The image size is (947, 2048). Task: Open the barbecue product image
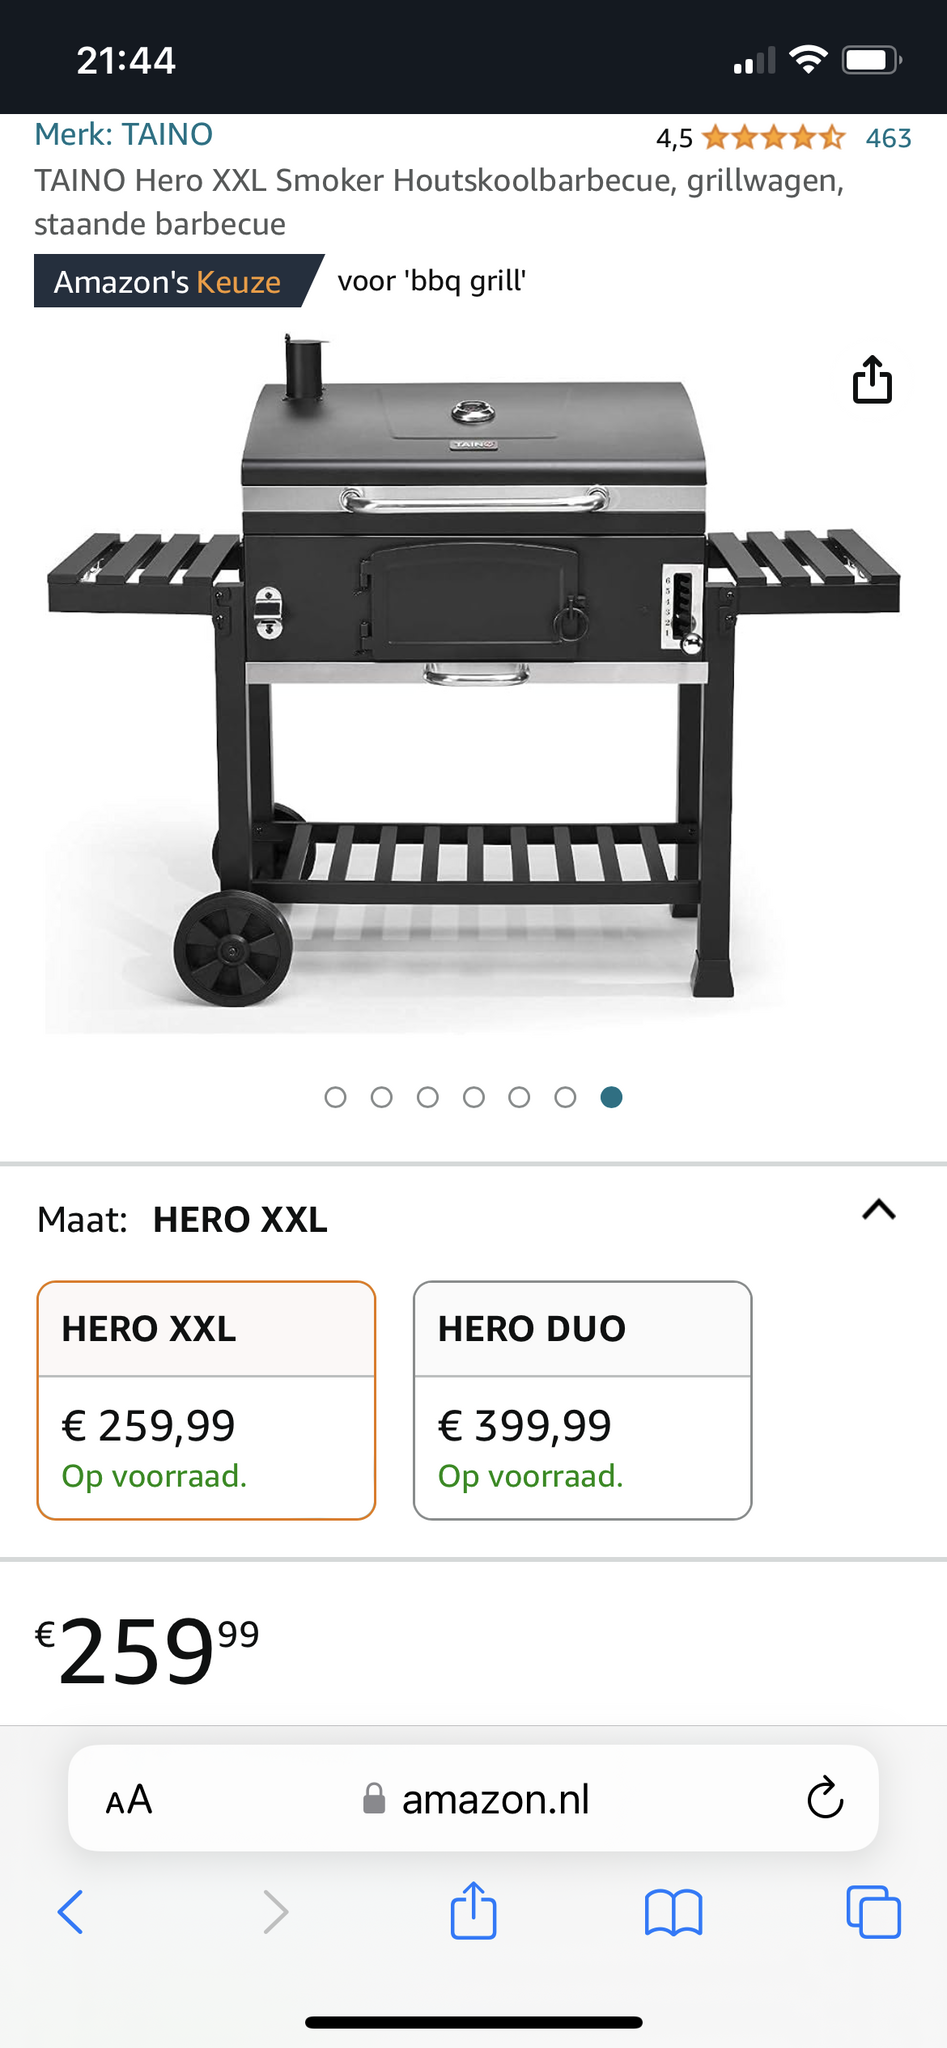(x=473, y=680)
